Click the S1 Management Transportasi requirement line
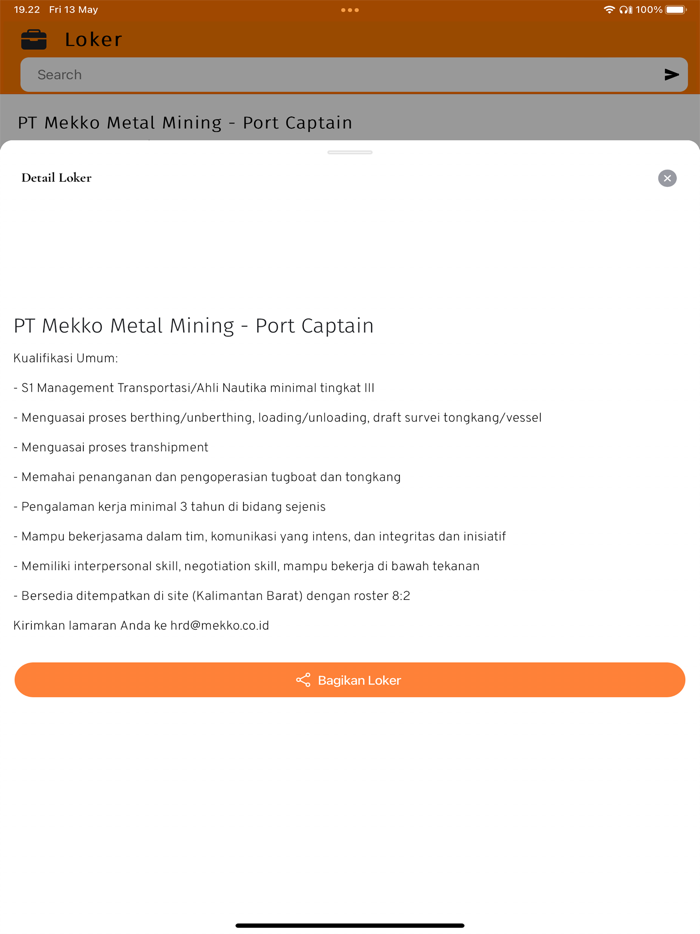 click(x=194, y=388)
